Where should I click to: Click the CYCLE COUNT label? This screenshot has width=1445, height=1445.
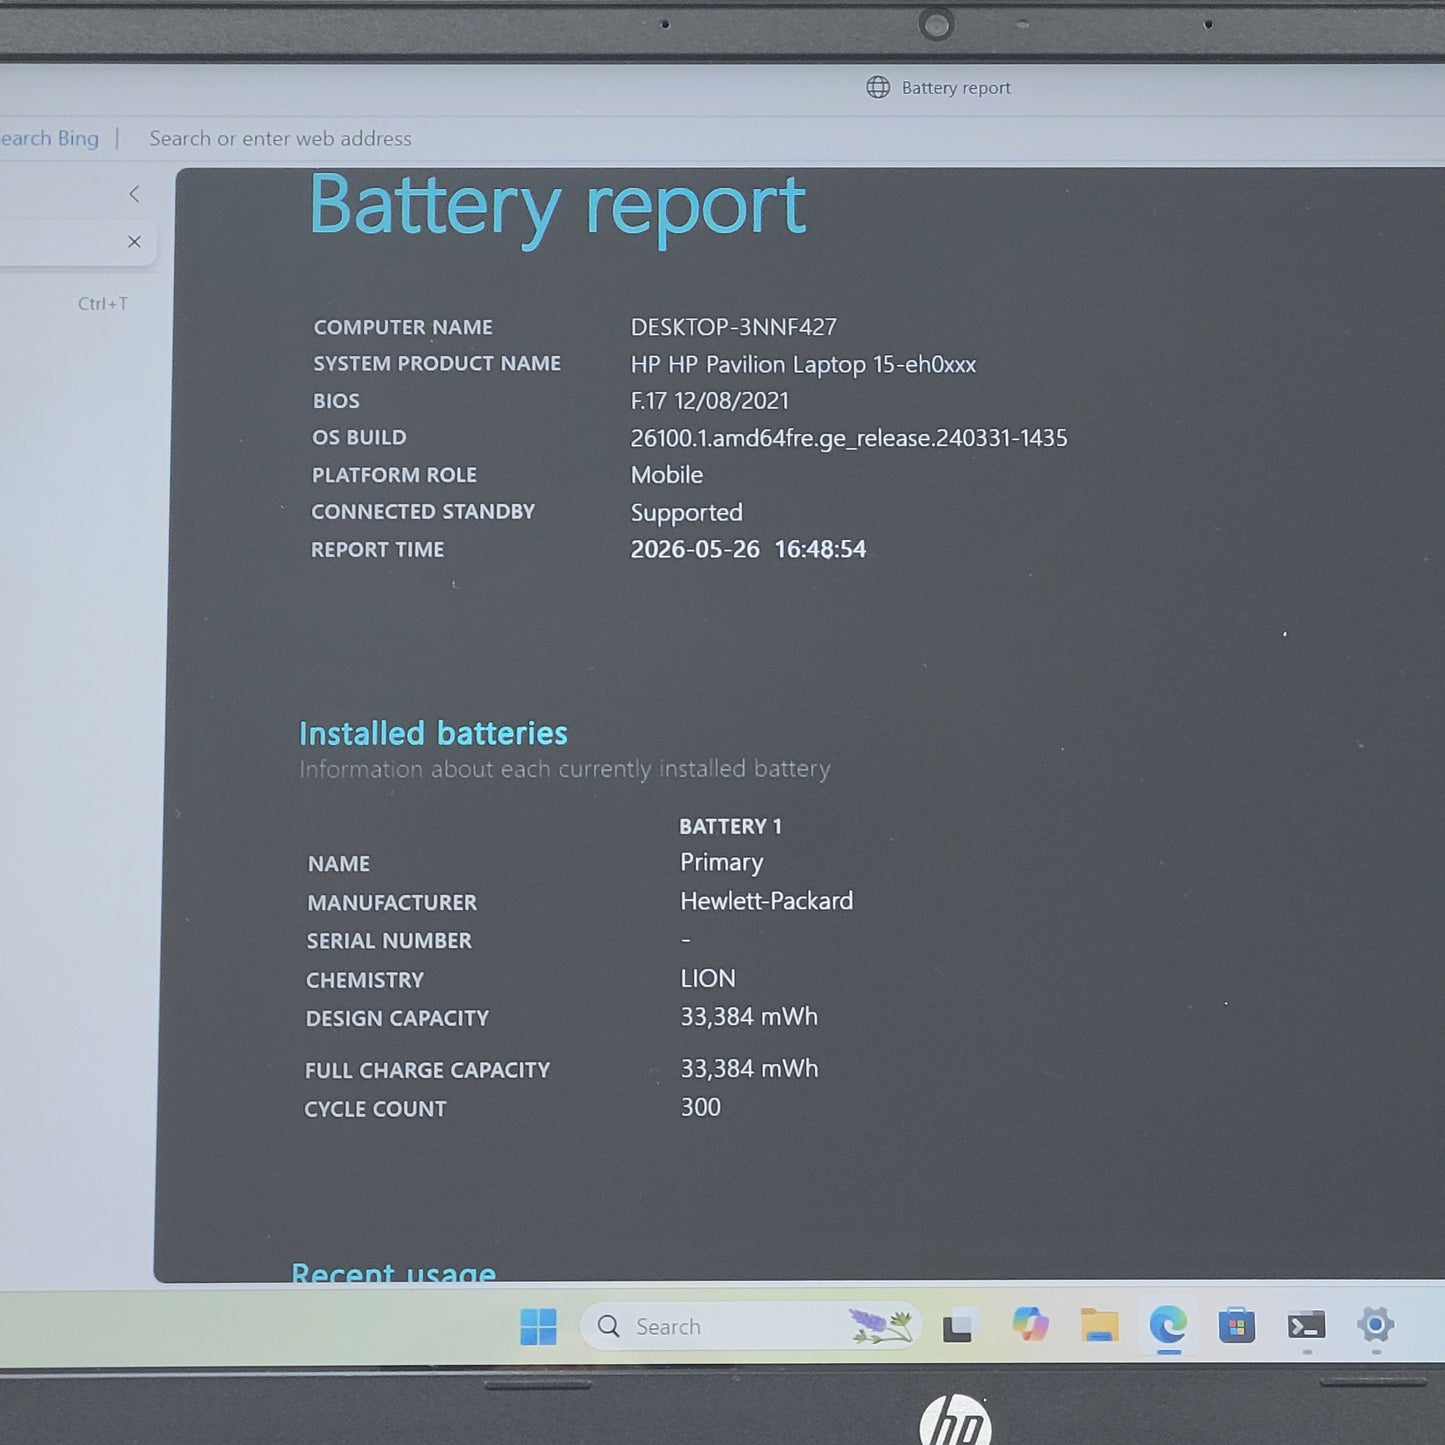(x=375, y=1109)
